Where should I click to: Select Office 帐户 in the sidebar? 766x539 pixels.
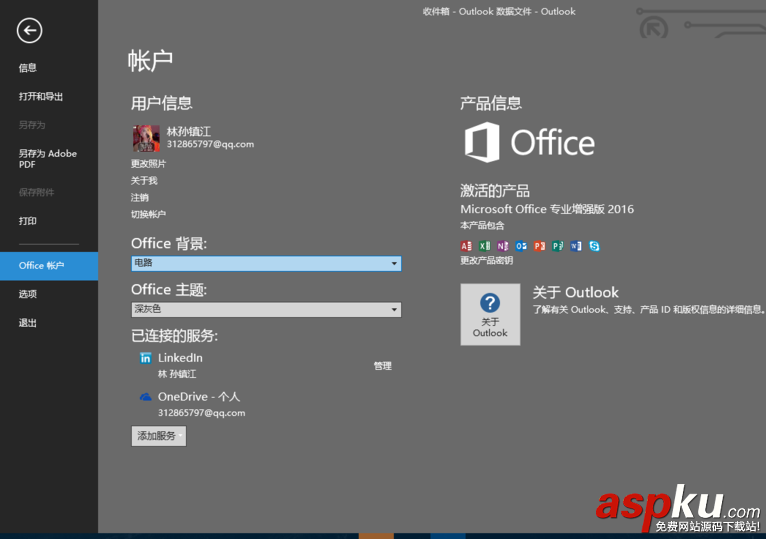coord(49,266)
